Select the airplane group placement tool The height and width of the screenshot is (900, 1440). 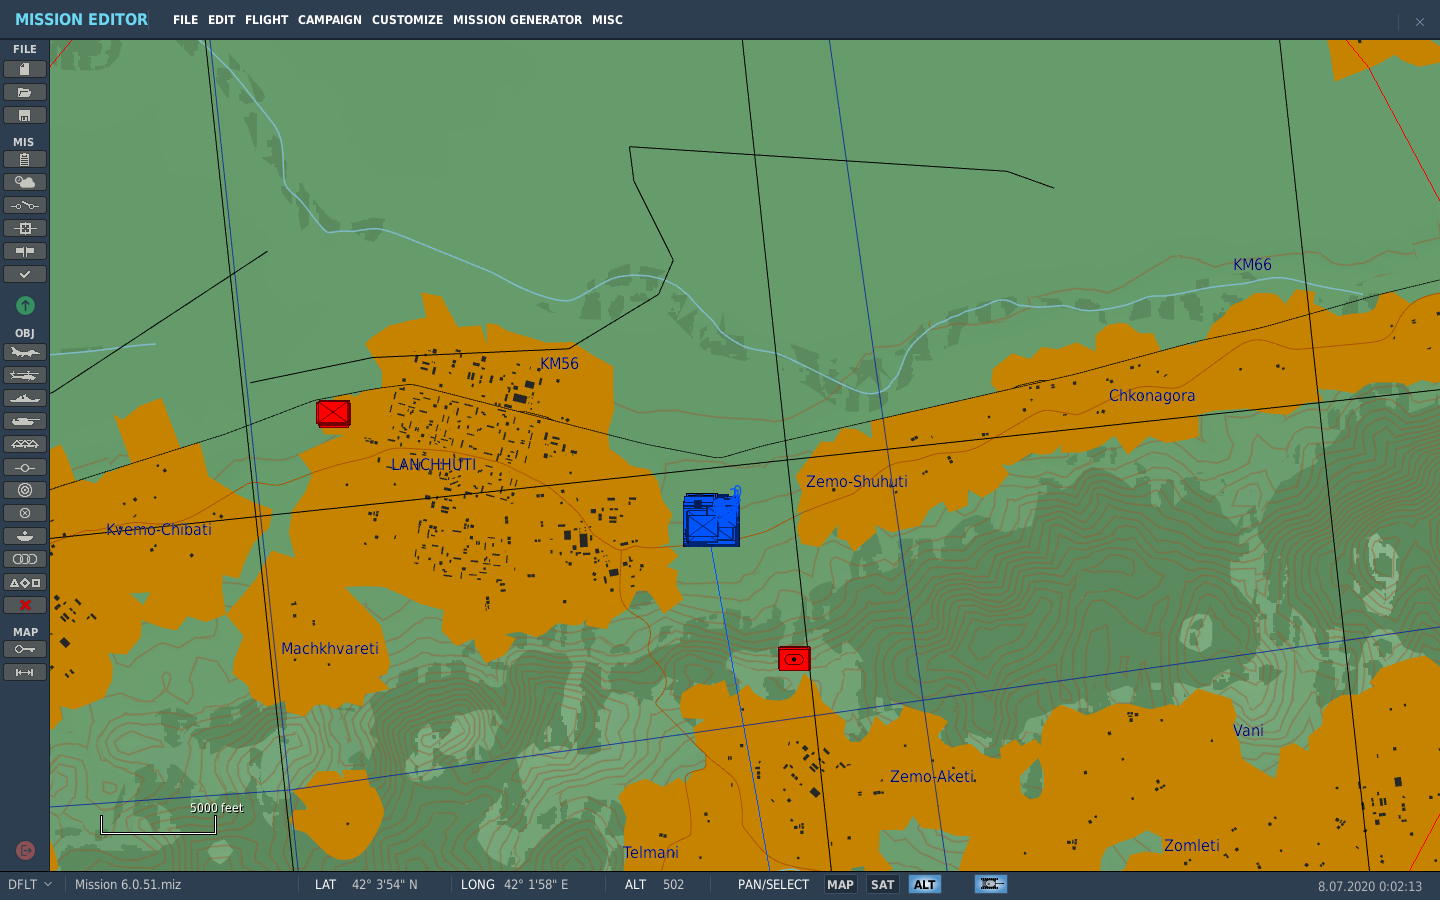pyautogui.click(x=25, y=352)
